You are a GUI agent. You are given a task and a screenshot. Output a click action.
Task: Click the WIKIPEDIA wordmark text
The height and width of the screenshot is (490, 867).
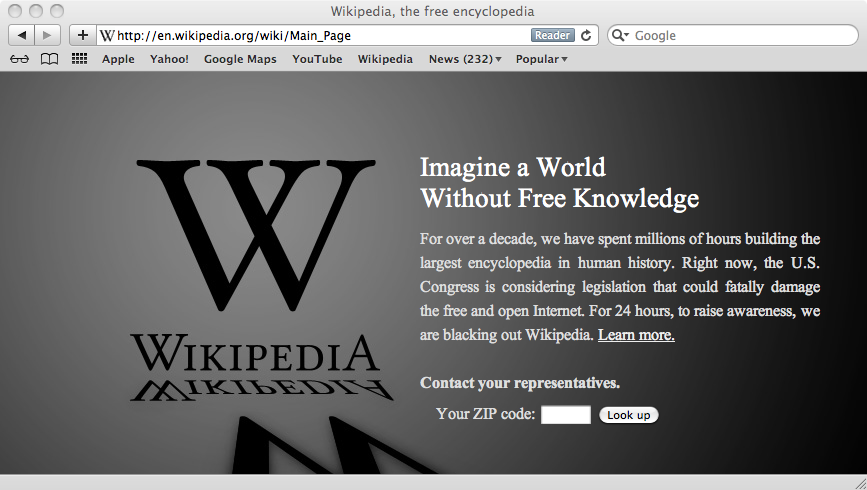pos(255,353)
